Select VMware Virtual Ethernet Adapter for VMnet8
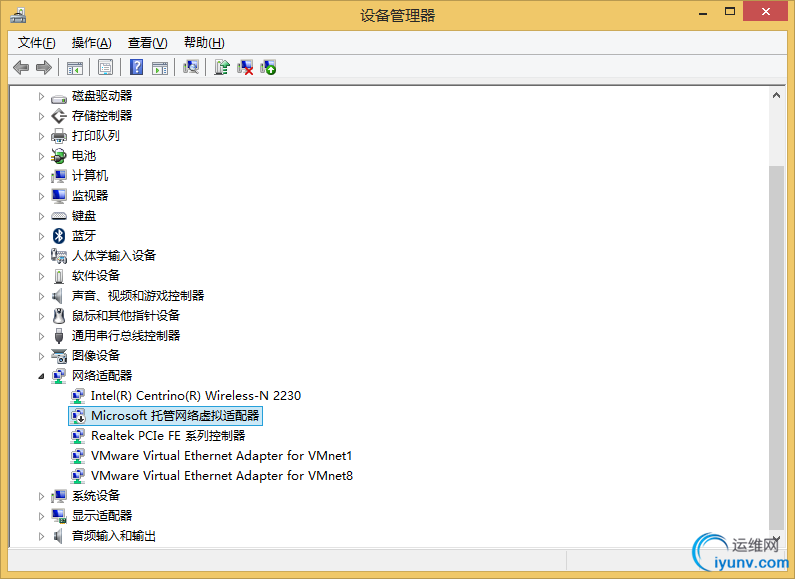This screenshot has width=795, height=579. point(222,476)
